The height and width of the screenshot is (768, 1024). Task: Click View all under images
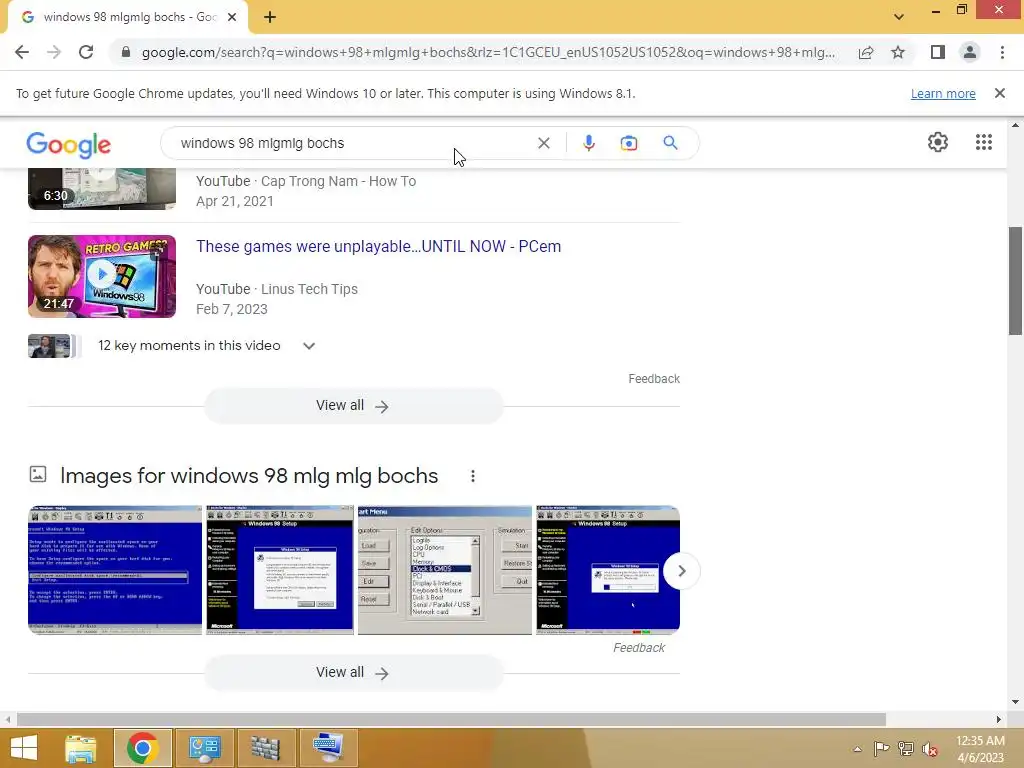point(353,673)
